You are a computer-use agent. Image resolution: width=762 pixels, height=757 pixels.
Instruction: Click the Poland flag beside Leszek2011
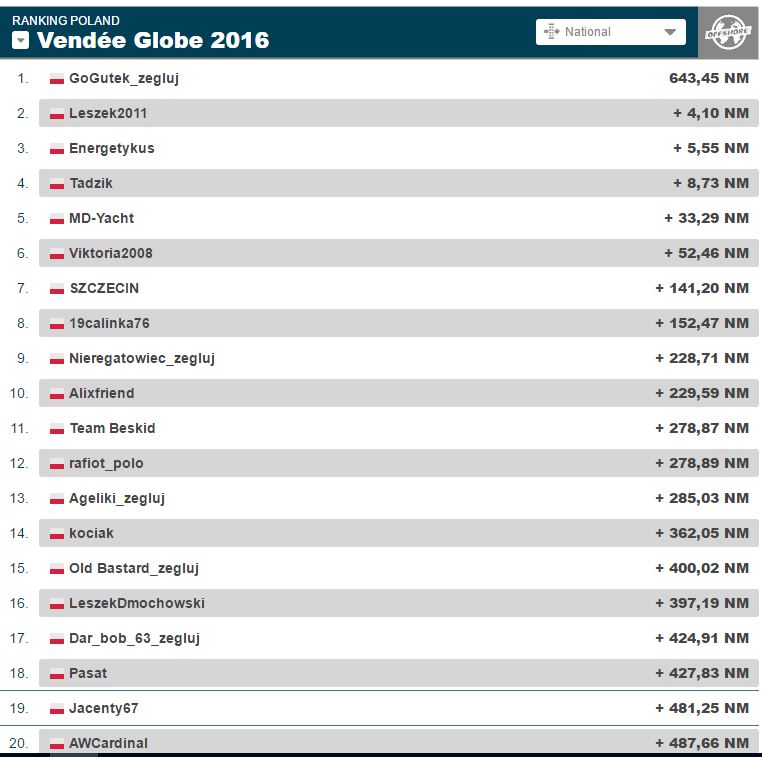[57, 114]
